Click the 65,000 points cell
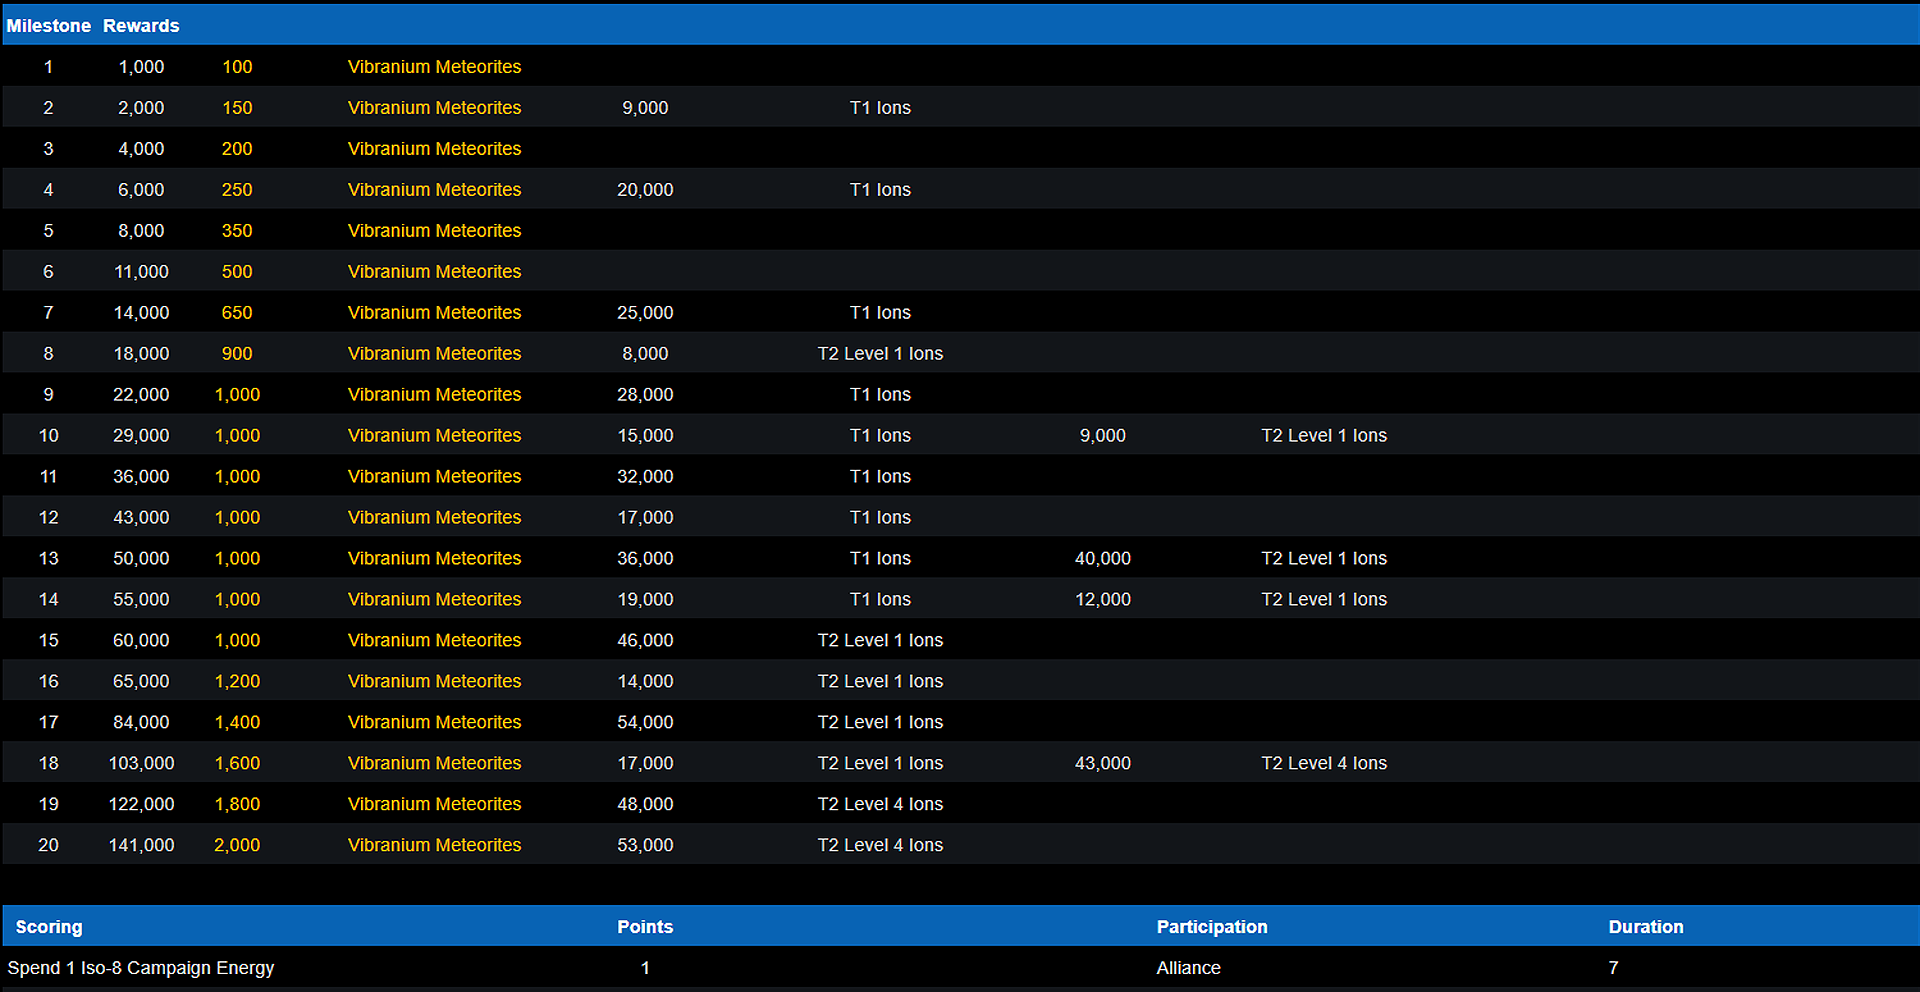 tap(141, 682)
